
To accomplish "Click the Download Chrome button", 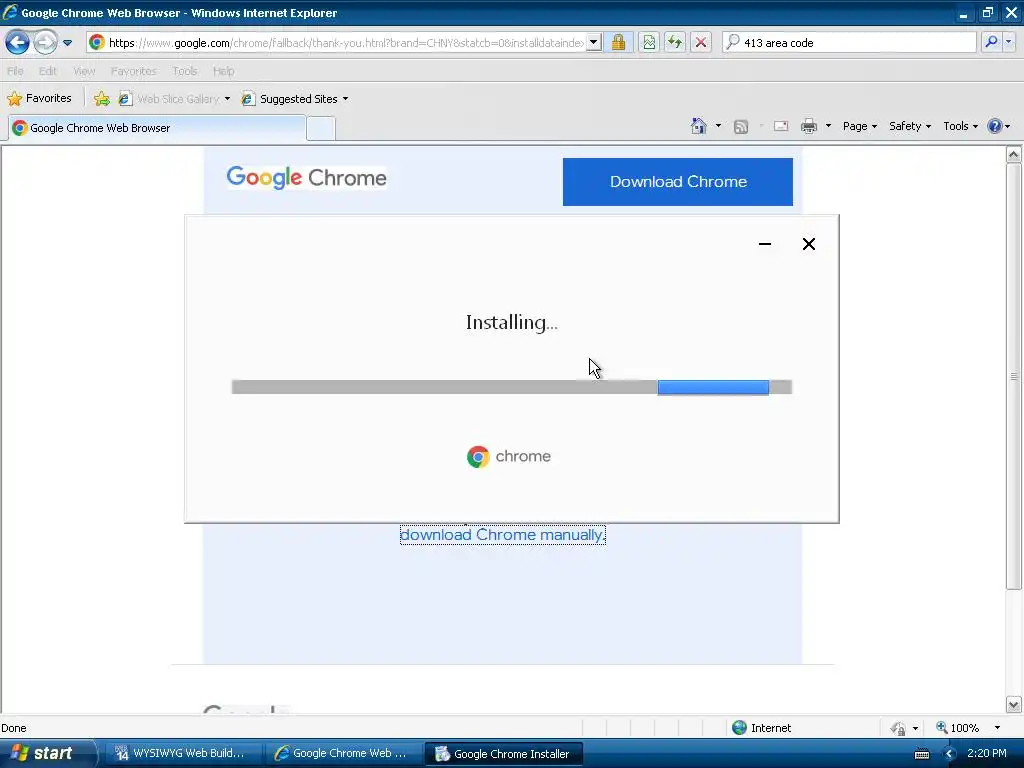I will [678, 182].
